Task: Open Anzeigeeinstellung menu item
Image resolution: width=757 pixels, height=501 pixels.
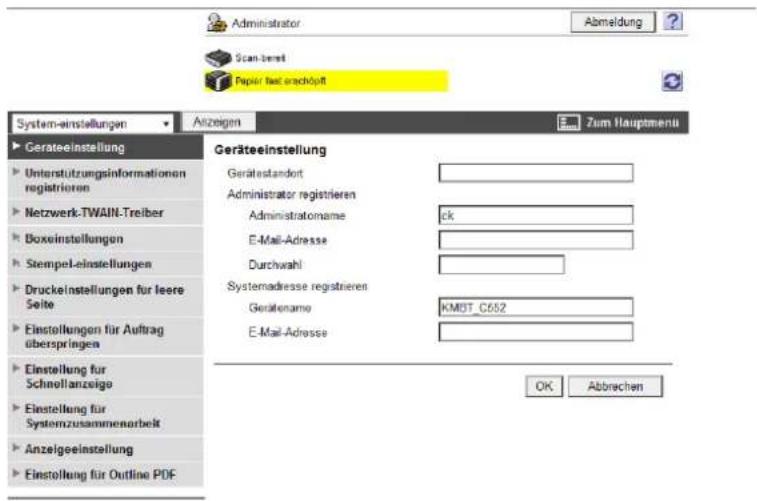Action: (x=105, y=449)
